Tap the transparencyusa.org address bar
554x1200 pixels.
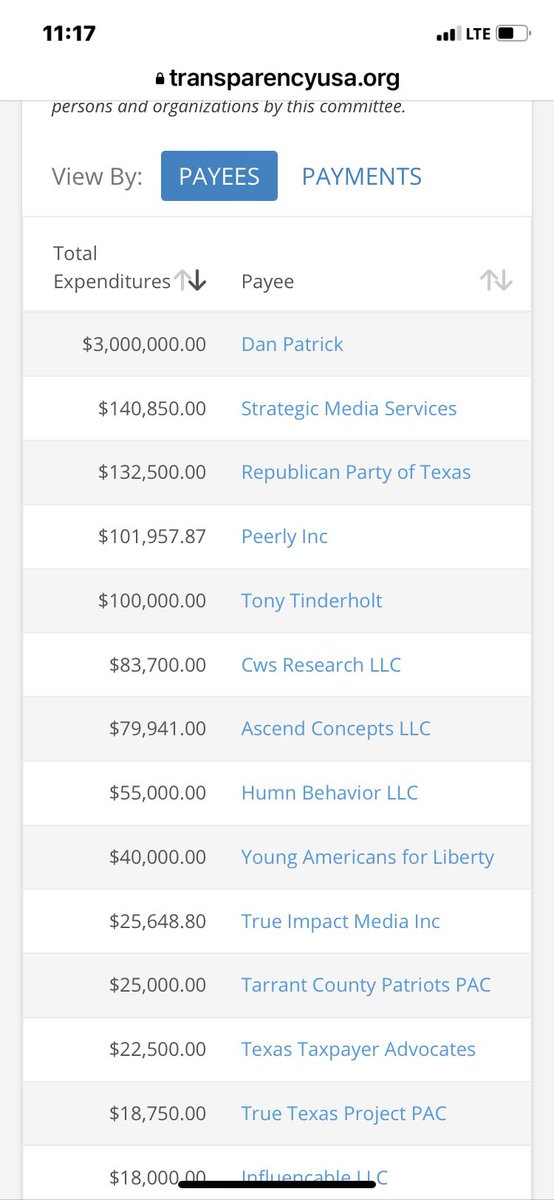(x=277, y=78)
